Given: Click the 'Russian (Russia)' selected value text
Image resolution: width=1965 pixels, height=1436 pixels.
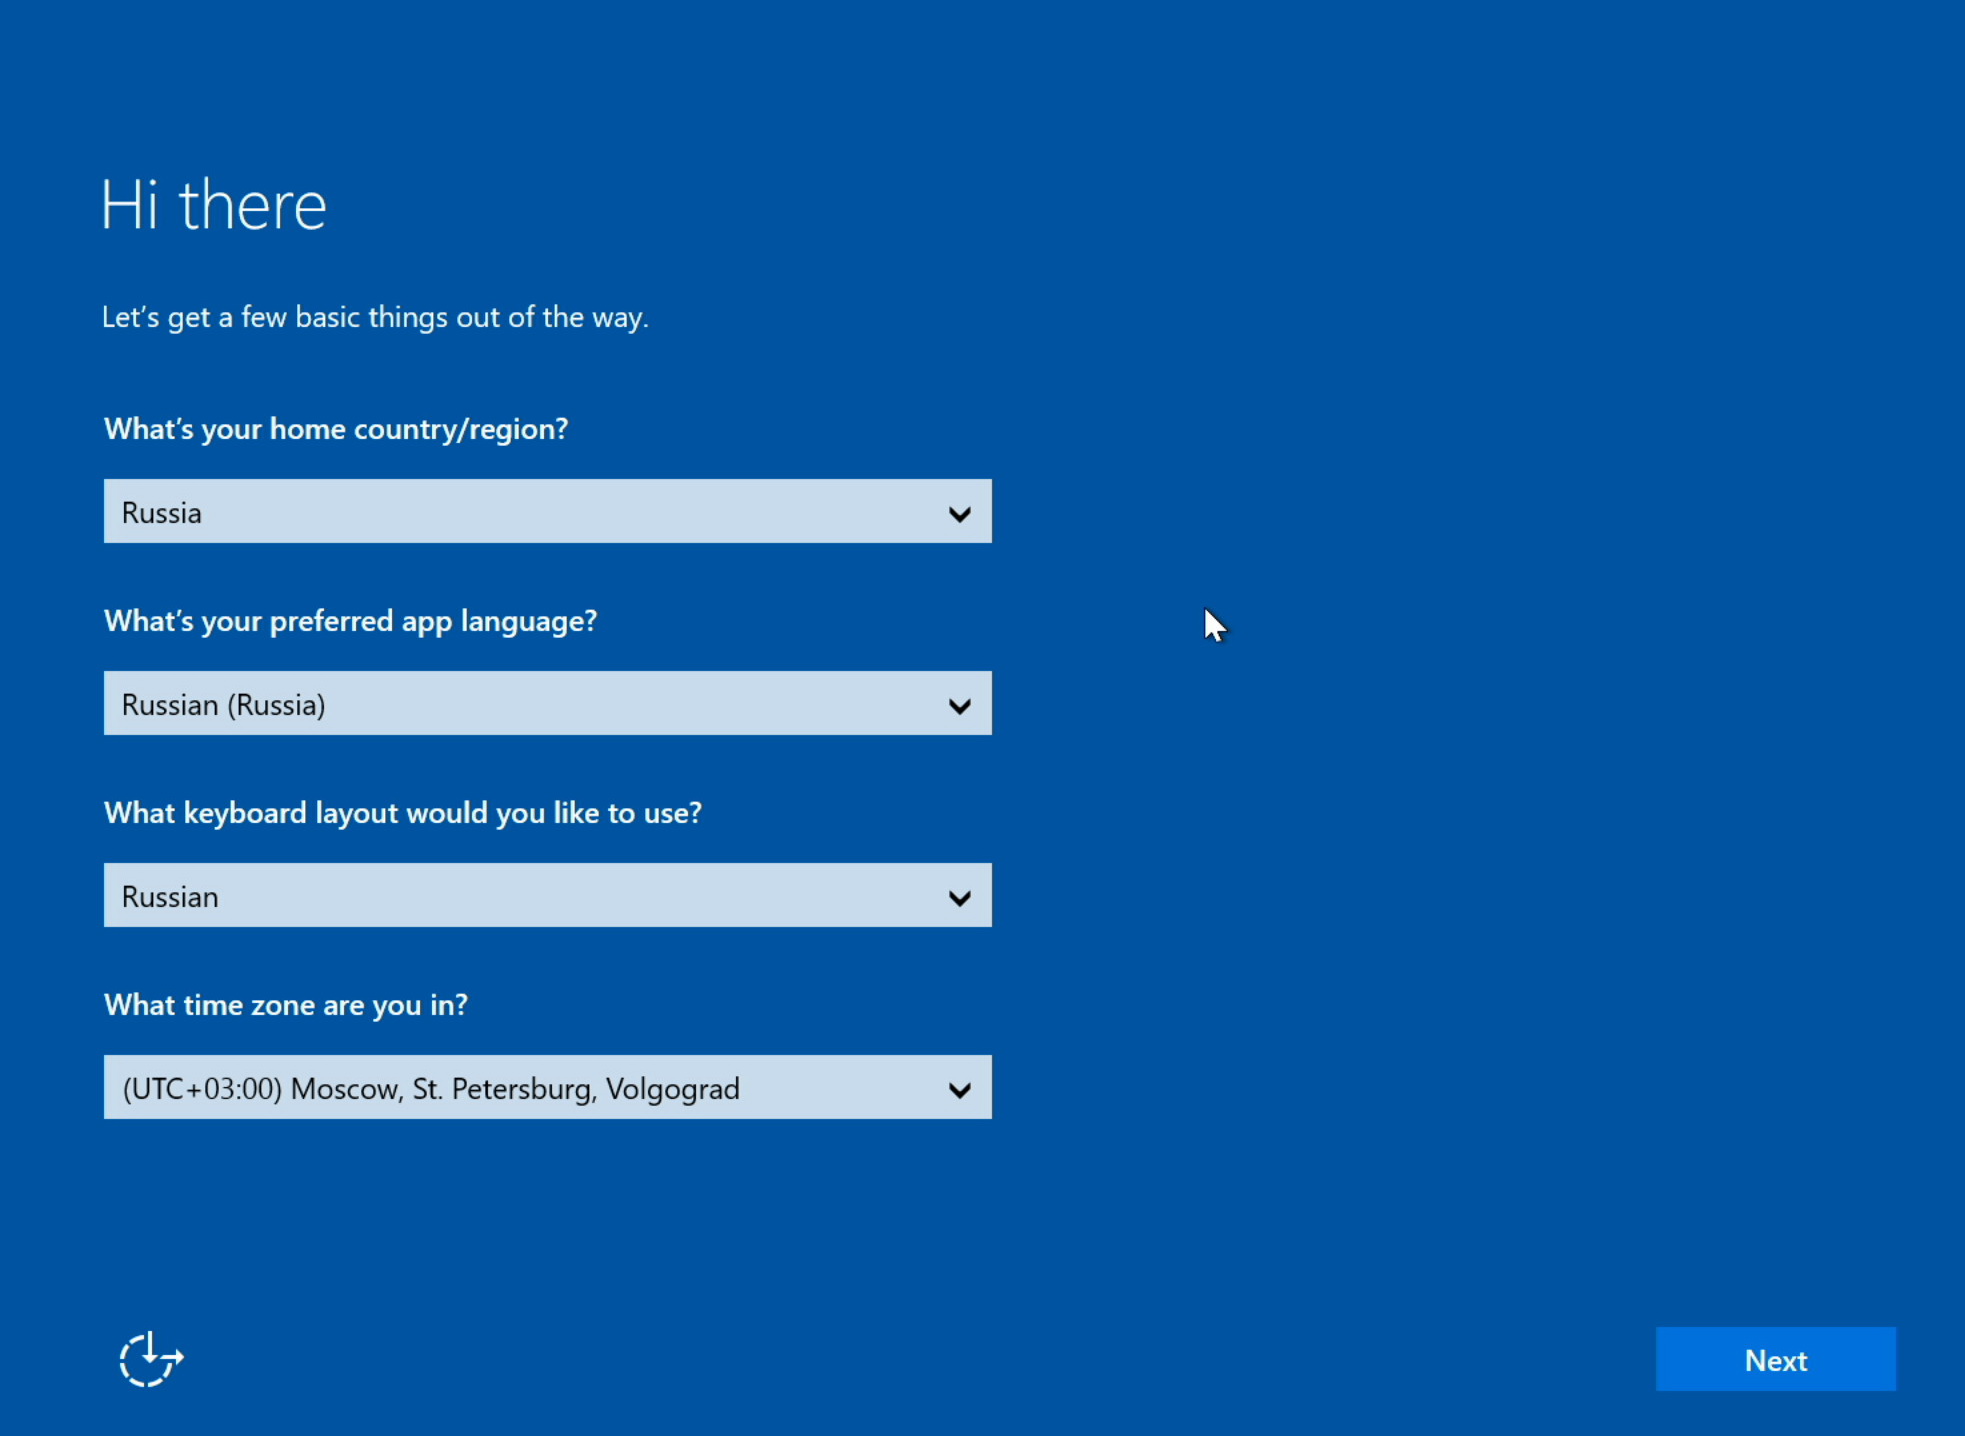Looking at the screenshot, I should [223, 705].
